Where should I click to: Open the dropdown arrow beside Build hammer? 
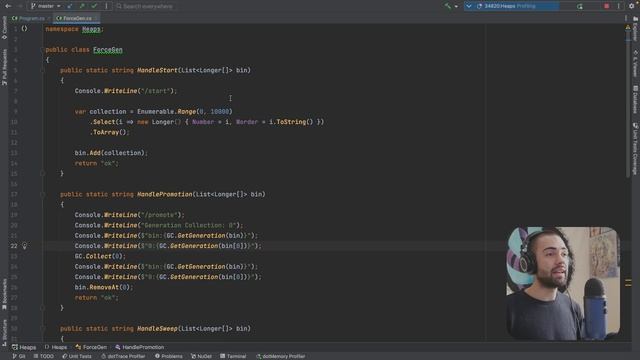pos(456,6)
